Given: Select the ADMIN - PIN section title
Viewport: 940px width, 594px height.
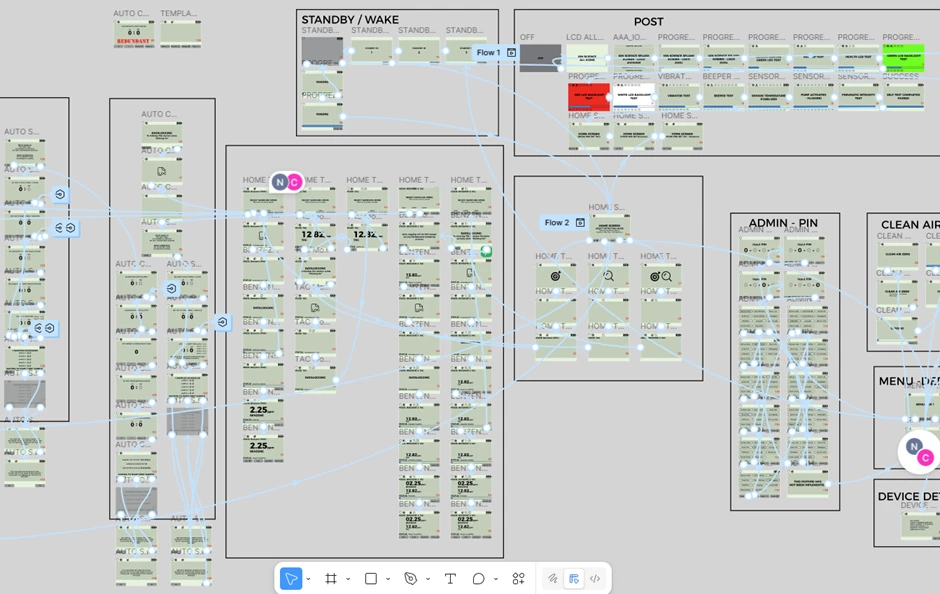Looking at the screenshot, I should click(x=783, y=223).
